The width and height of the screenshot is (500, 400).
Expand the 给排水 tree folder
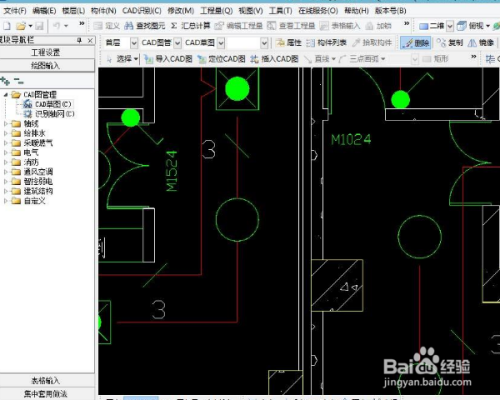[x=5, y=133]
